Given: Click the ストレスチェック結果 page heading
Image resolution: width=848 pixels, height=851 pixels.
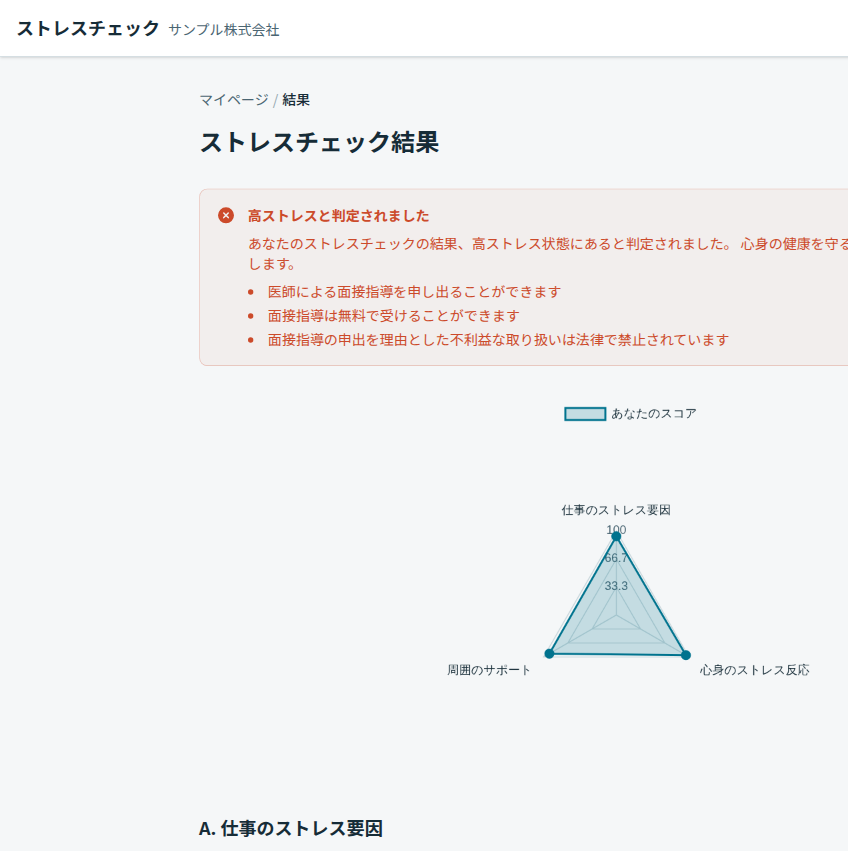Looking at the screenshot, I should click(x=319, y=142).
